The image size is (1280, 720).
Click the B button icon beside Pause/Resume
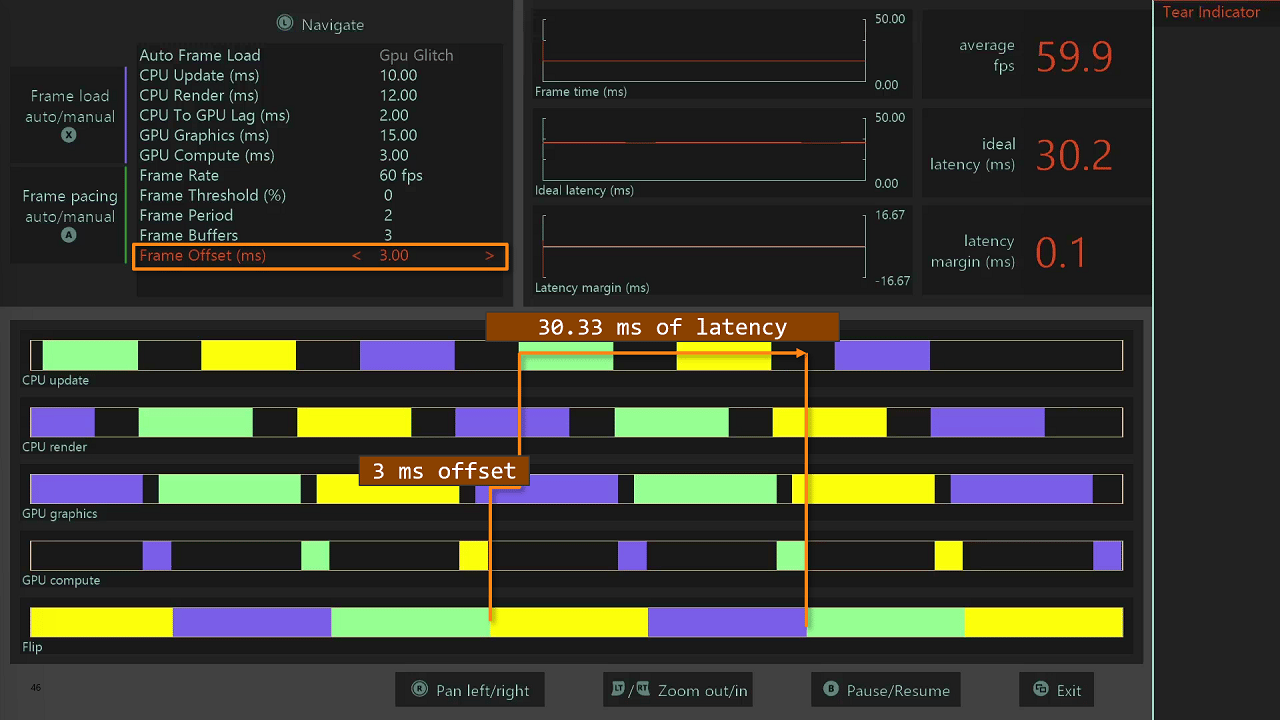coord(830,689)
